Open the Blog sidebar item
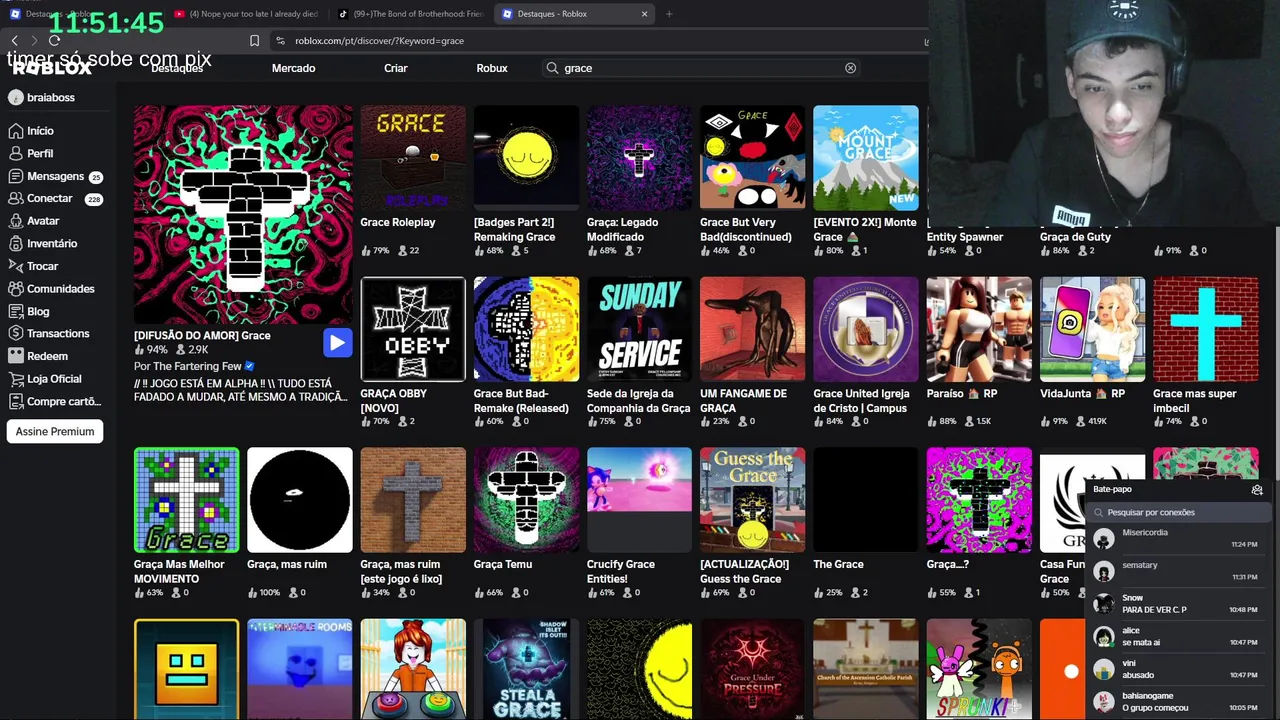Screen dimensions: 1280x720 (29, 311)
